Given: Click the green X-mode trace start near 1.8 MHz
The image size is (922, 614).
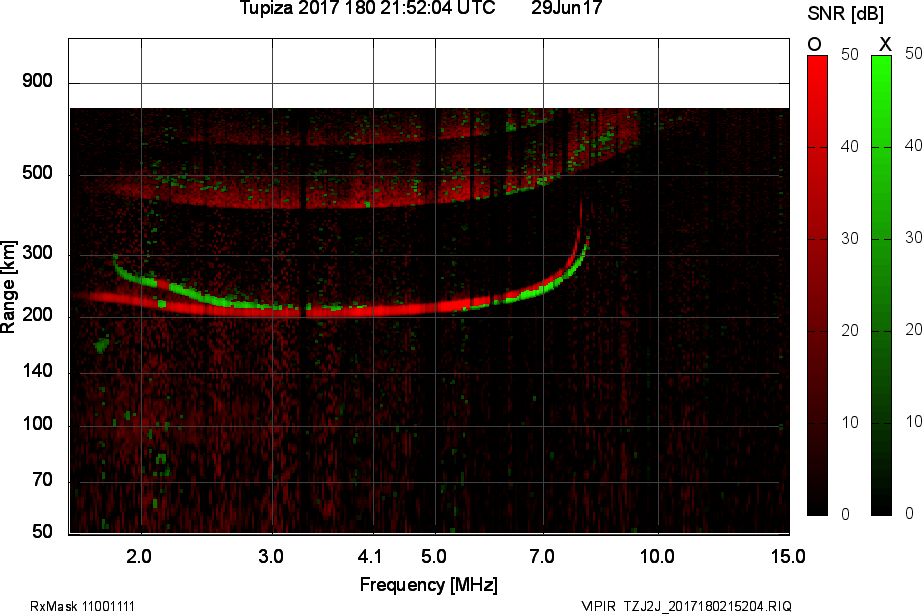Looking at the screenshot, I should (x=116, y=262).
